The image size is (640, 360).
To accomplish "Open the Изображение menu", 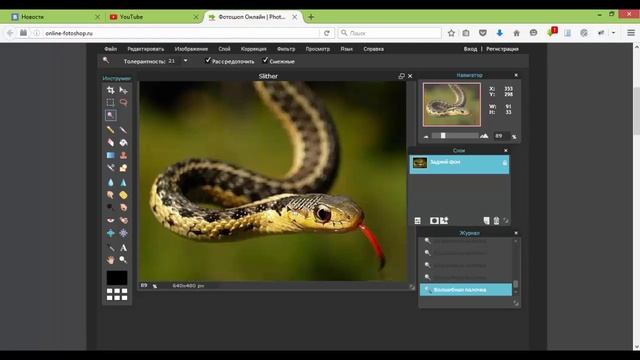I will (x=191, y=49).
